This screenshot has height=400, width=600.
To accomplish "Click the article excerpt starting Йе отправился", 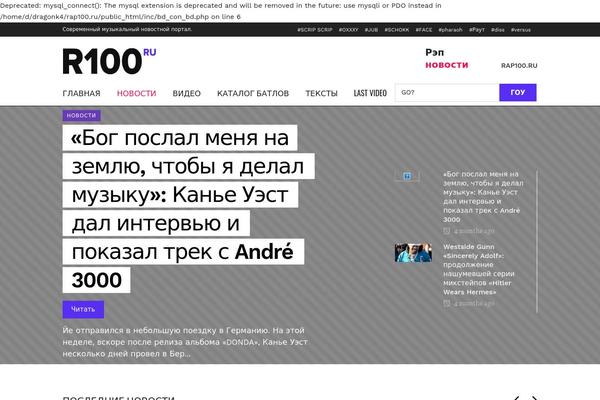I will point(185,342).
